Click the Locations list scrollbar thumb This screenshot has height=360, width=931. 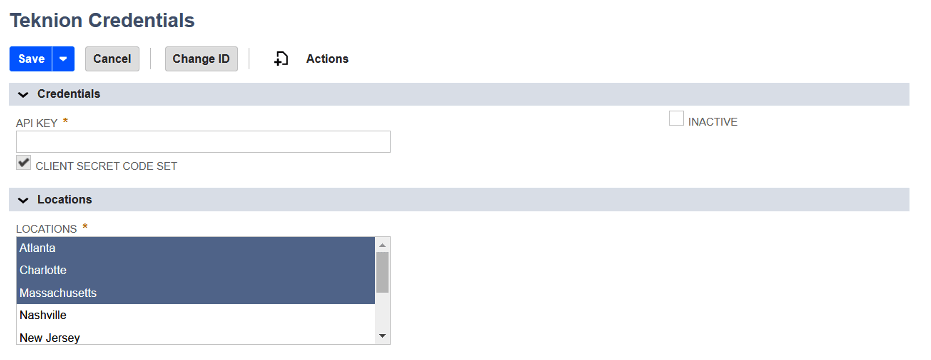(382, 272)
